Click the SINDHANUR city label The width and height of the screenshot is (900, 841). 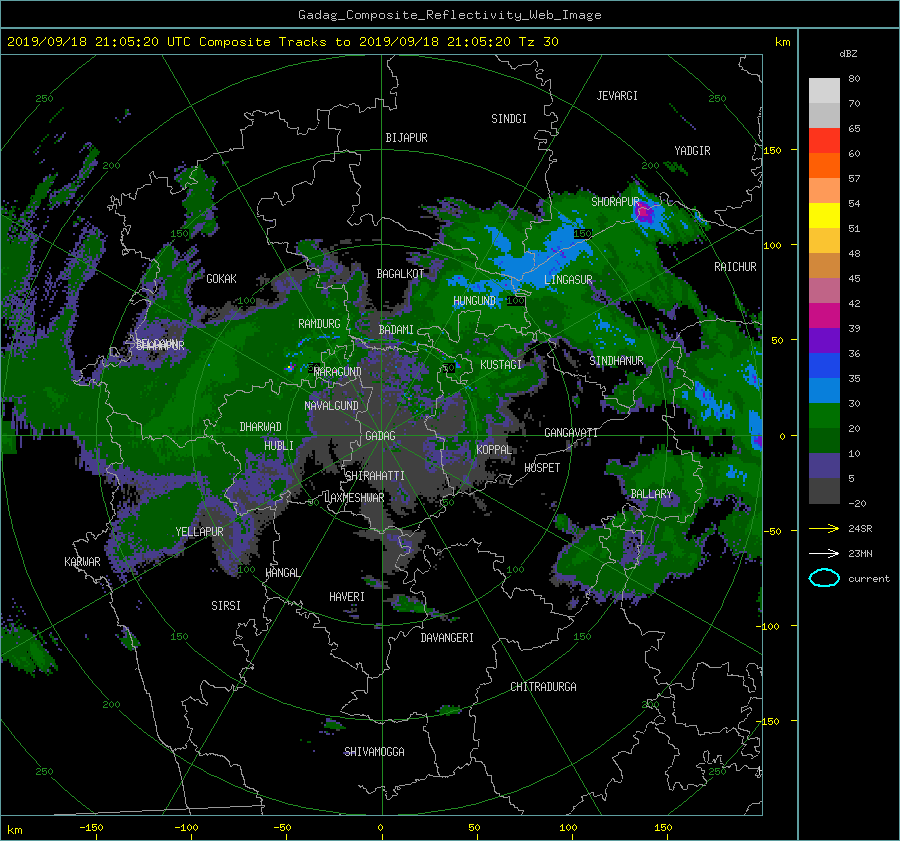616,361
